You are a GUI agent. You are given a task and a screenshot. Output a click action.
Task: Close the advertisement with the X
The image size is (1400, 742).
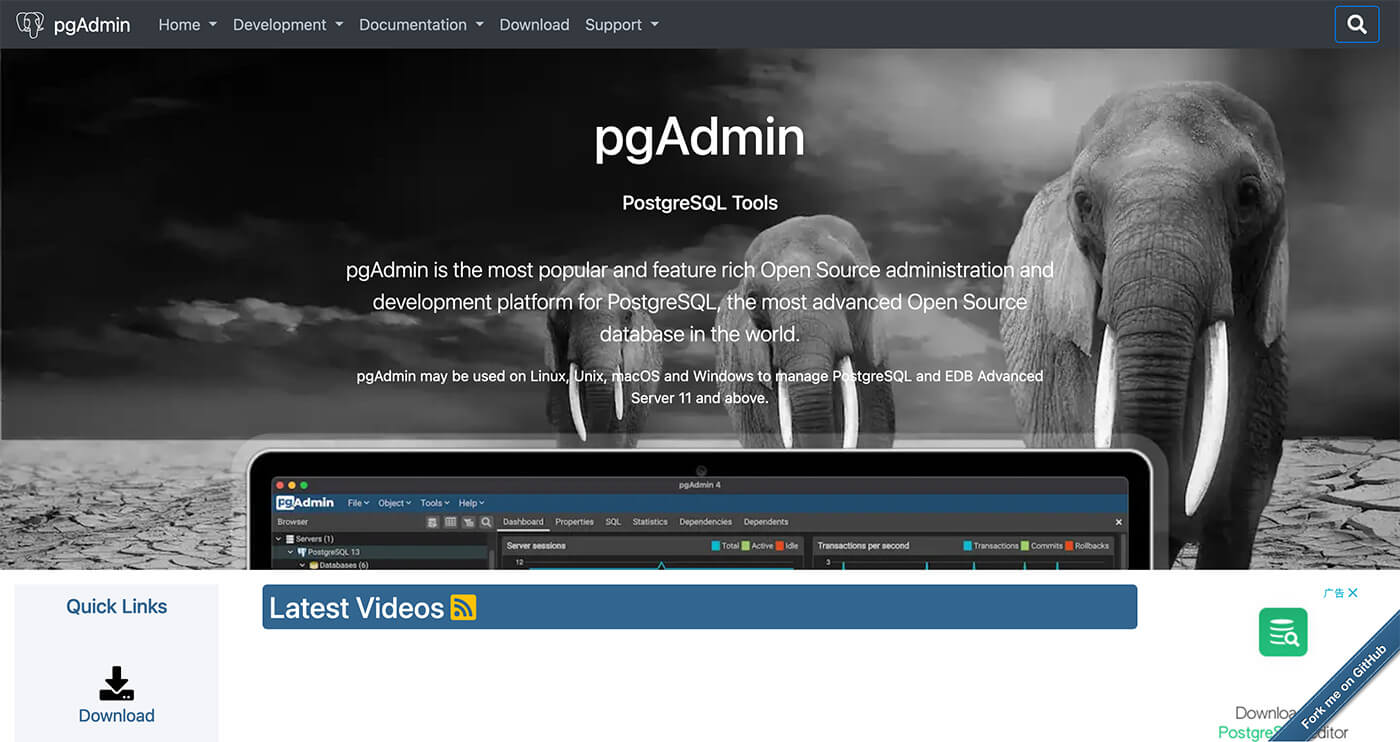(1353, 593)
